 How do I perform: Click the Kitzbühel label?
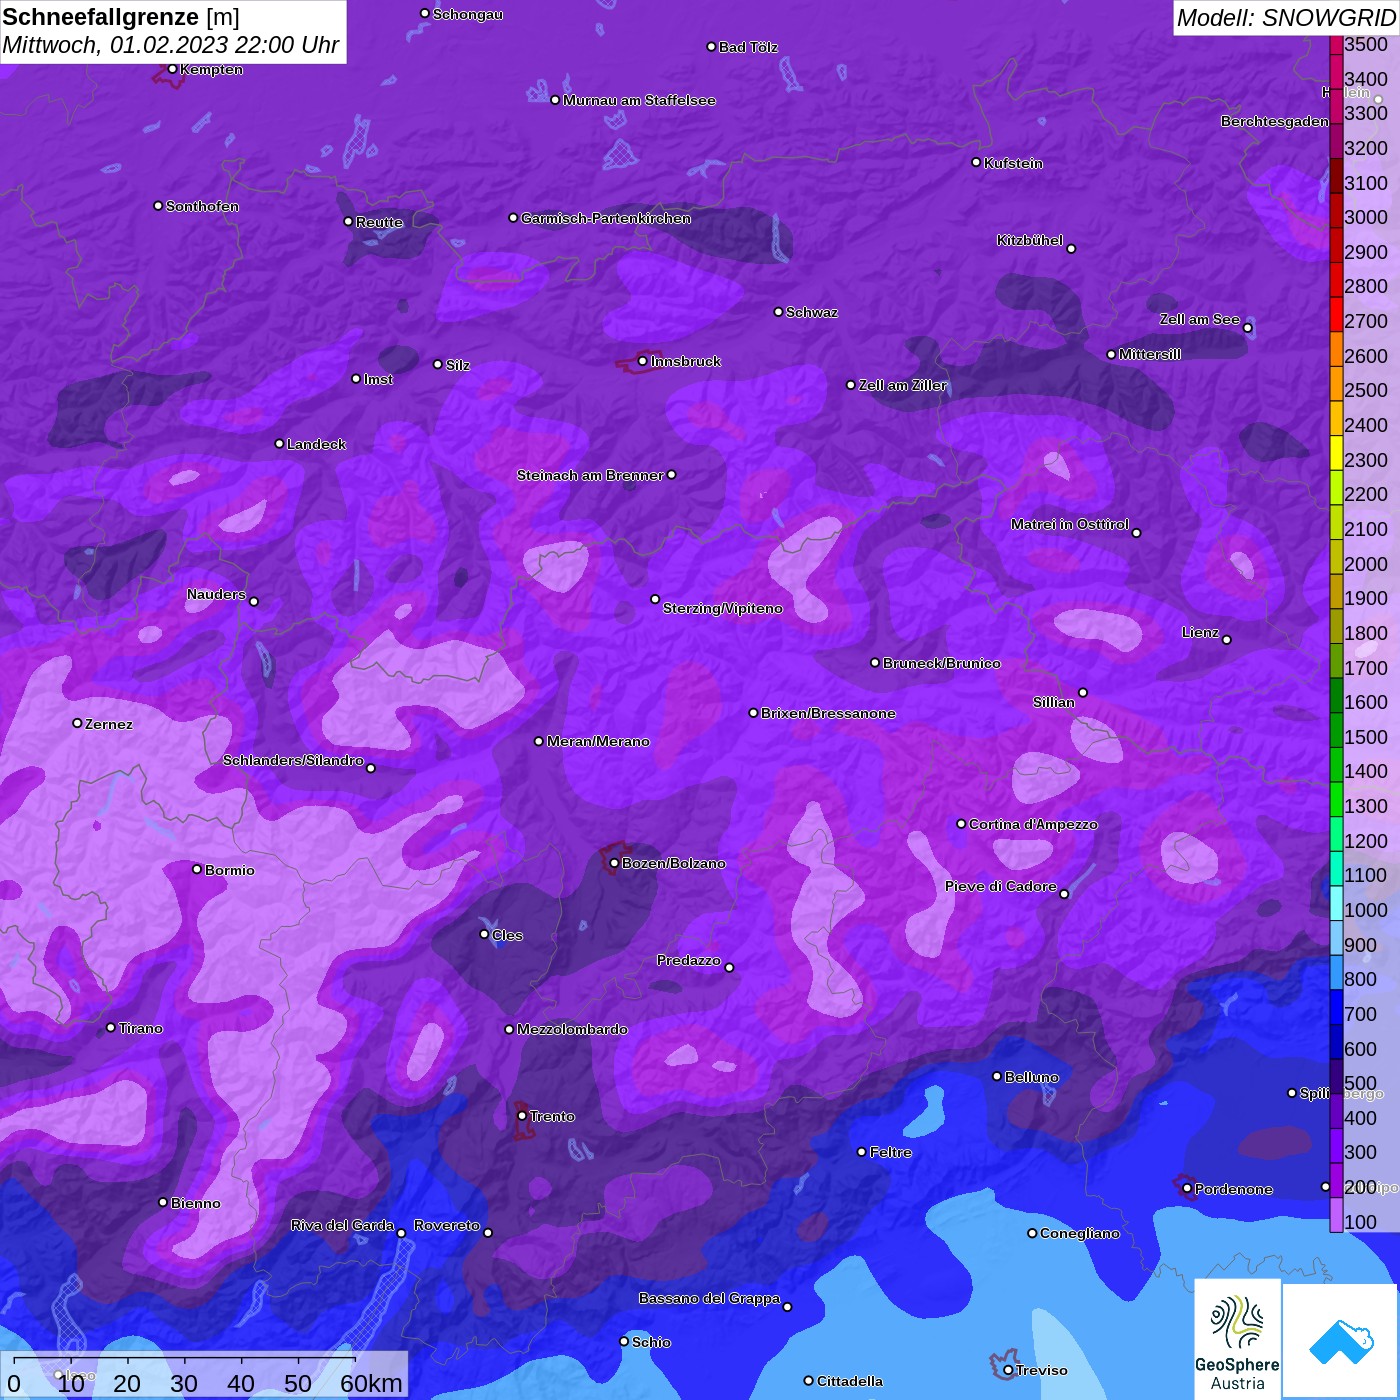[x=1030, y=240]
